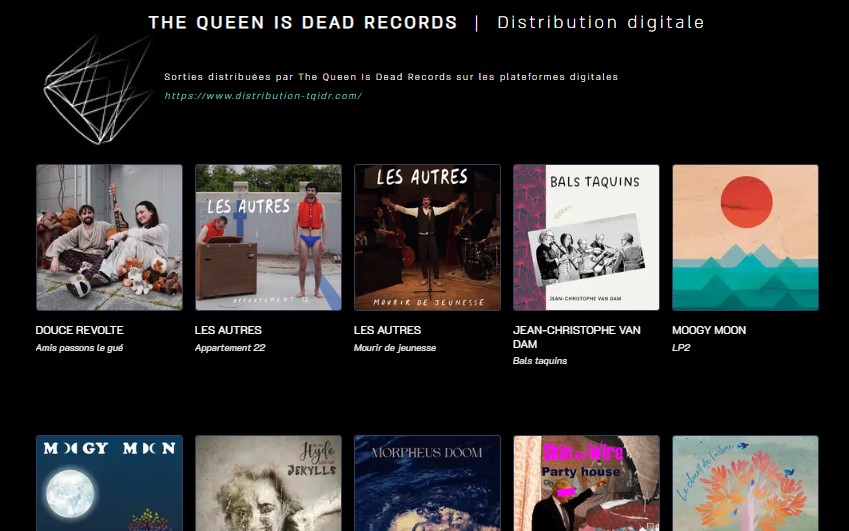Viewport: 849px width, 531px height.
Task: Click the LP2 album title text
Action: click(681, 348)
